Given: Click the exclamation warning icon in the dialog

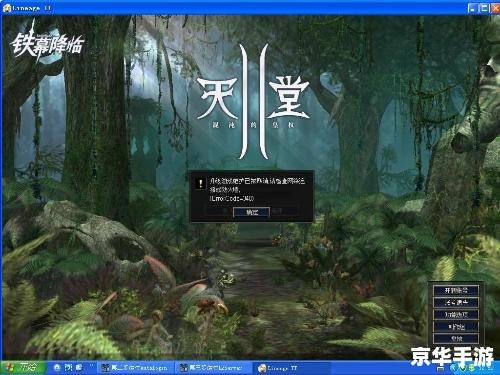Looking at the screenshot, I should [x=200, y=184].
